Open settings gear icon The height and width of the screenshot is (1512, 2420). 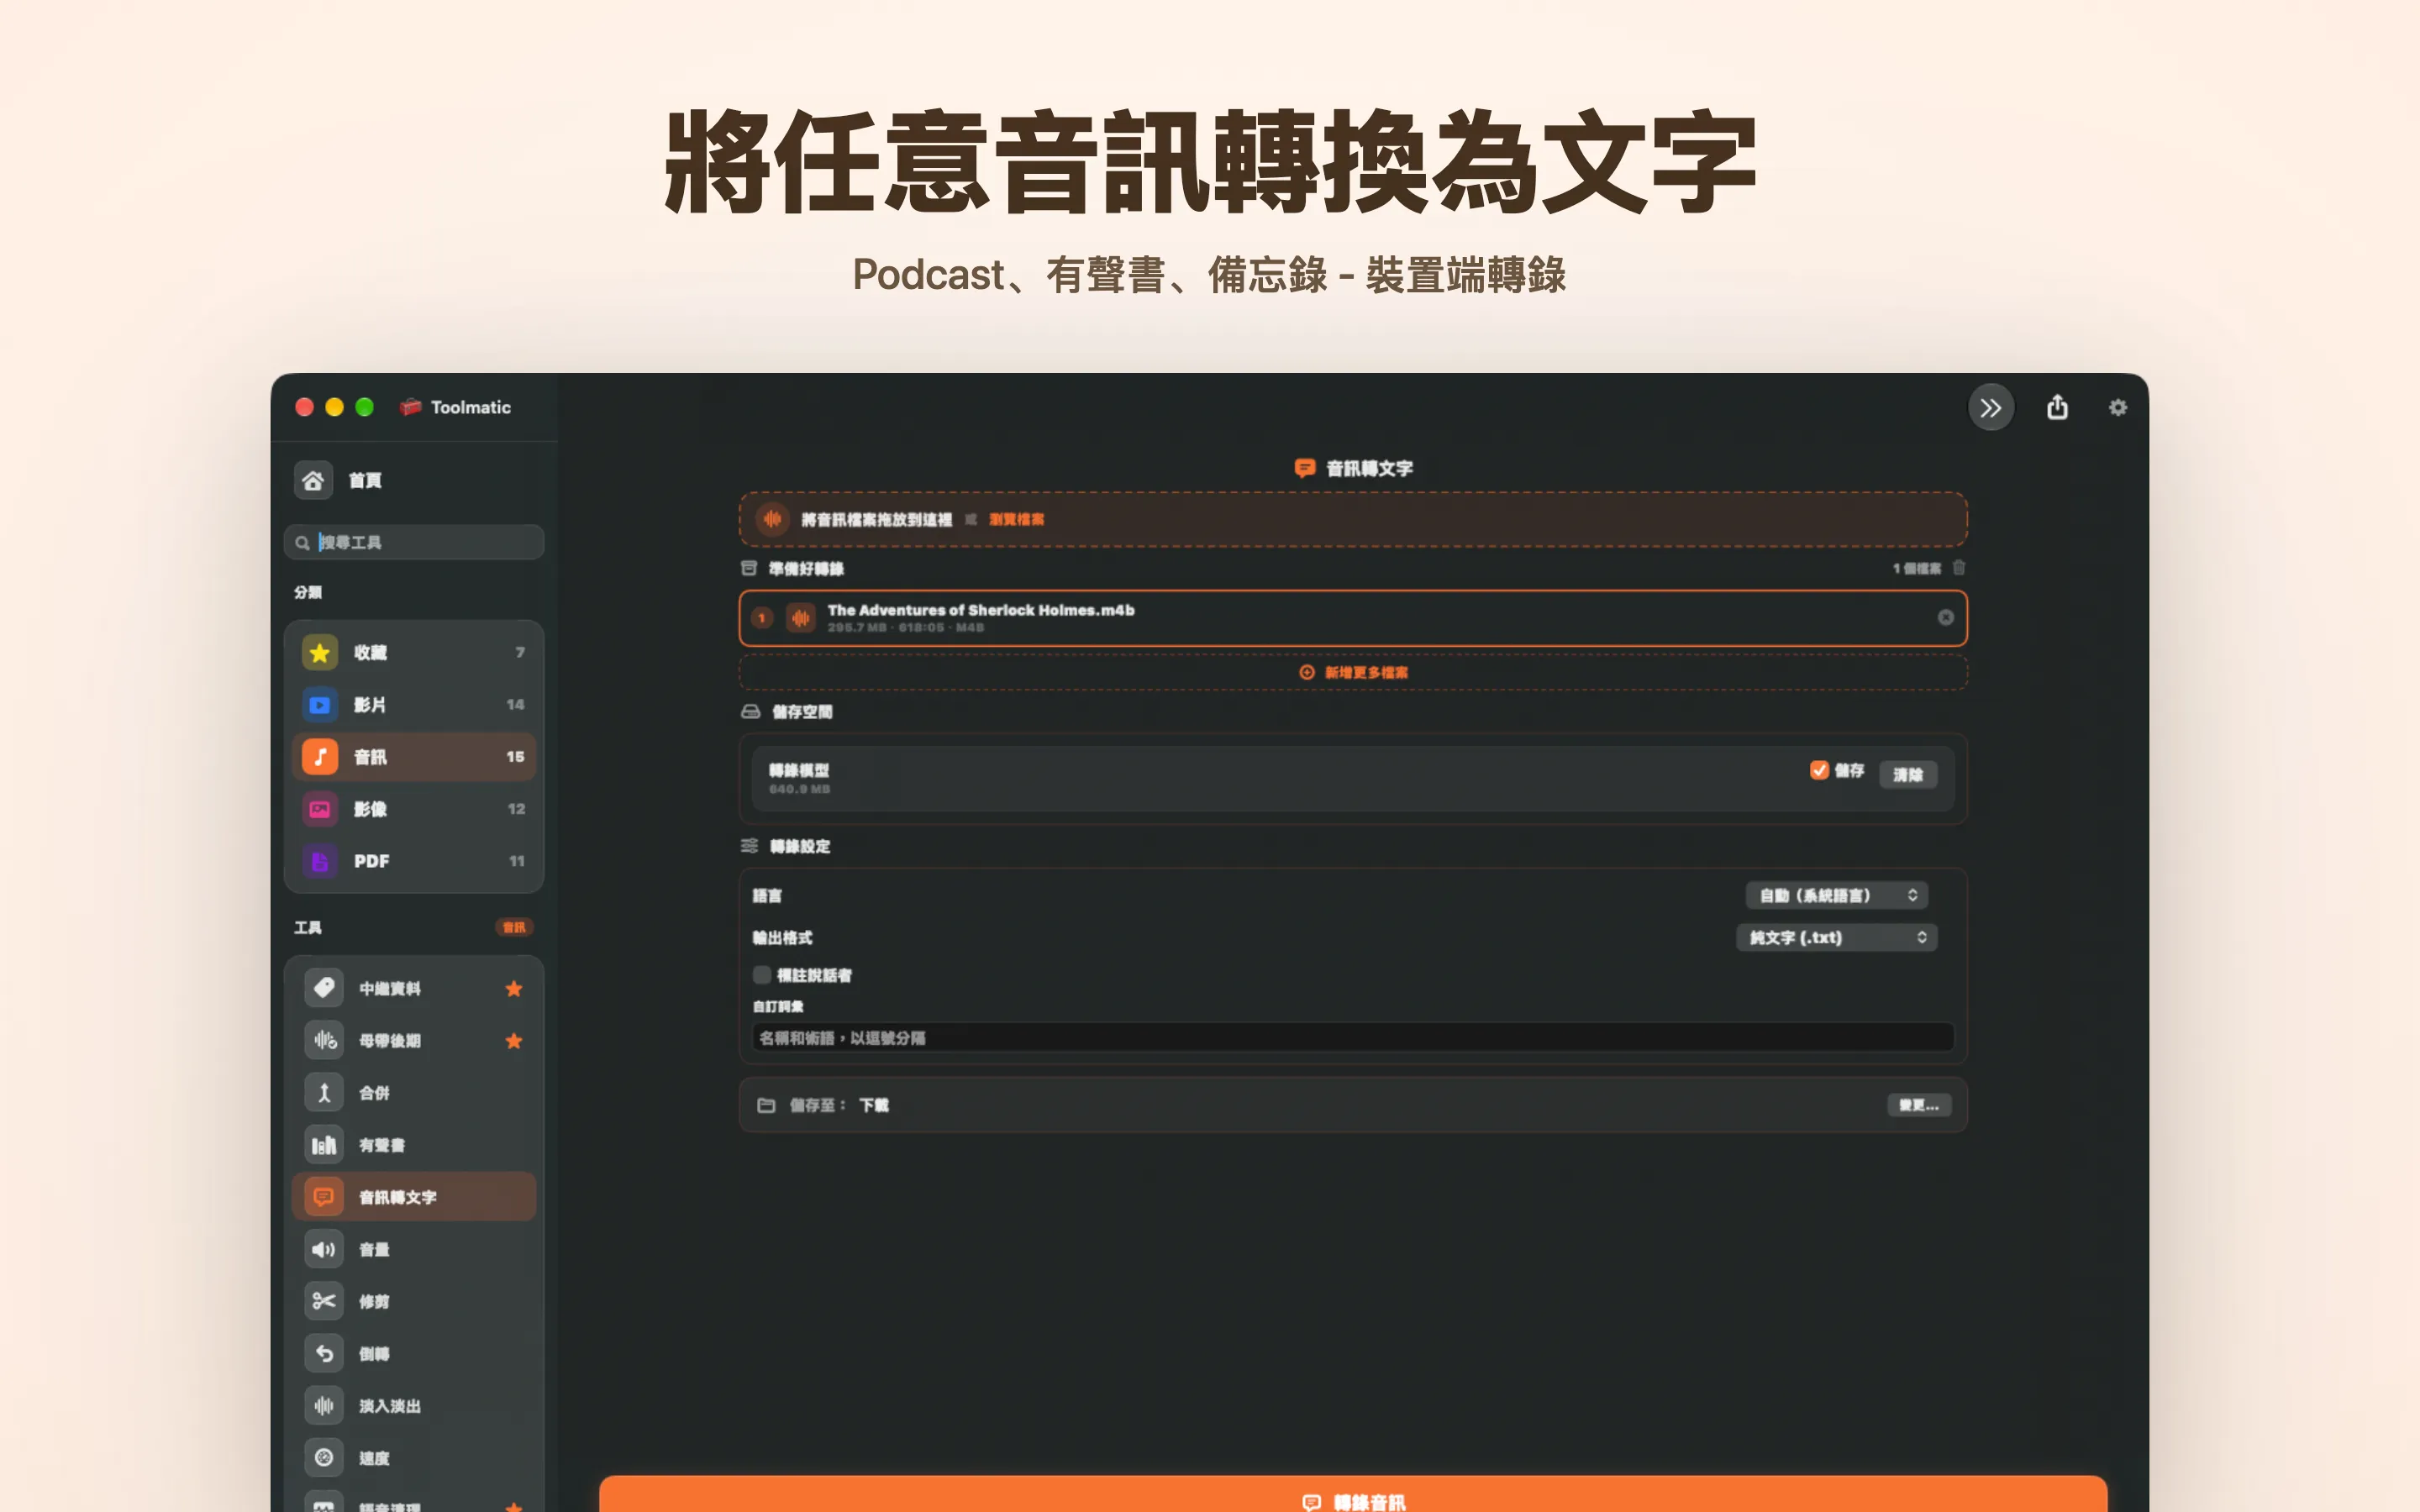coord(2118,408)
